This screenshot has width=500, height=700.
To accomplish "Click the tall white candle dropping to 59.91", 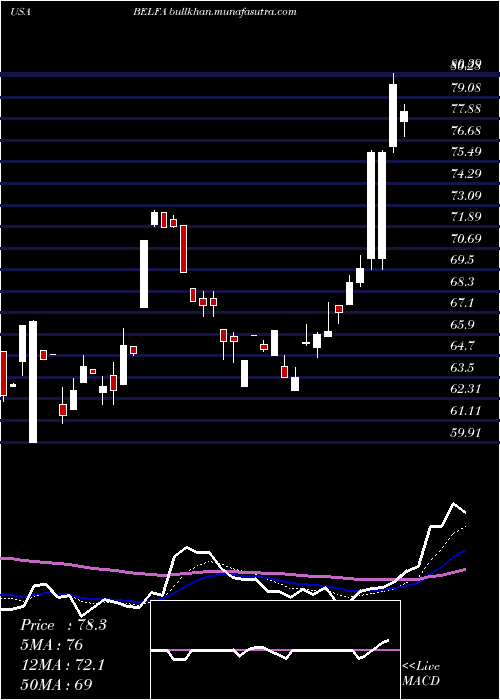I will [x=33, y=382].
